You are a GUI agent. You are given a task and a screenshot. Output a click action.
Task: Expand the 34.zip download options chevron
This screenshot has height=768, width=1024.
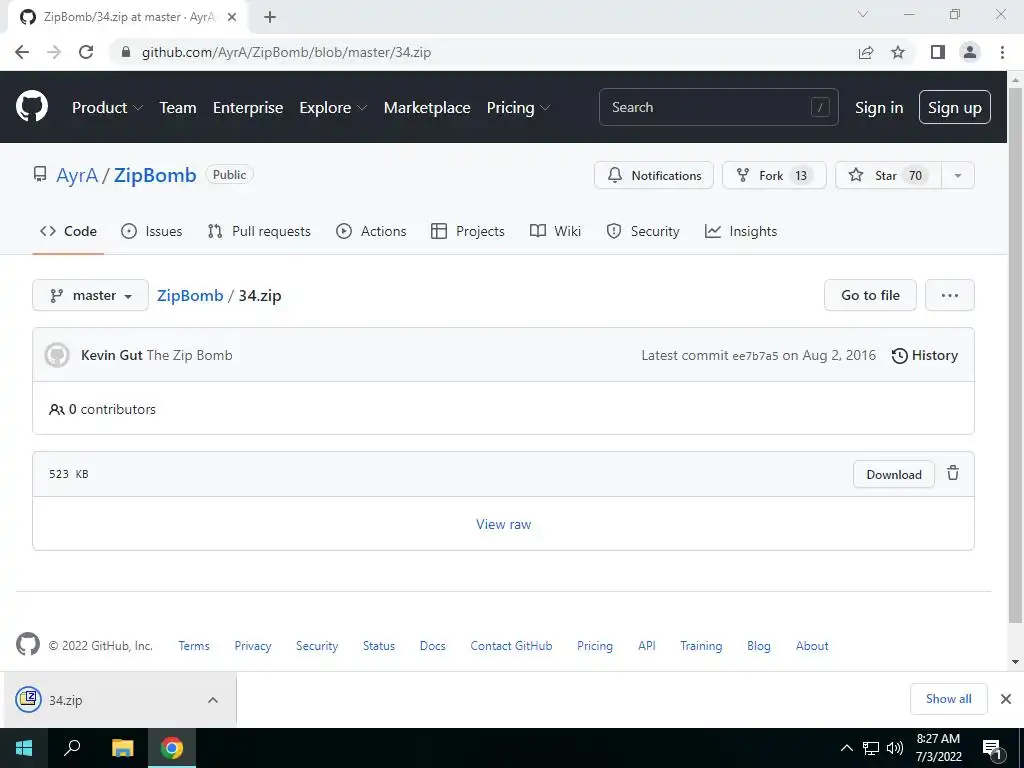(x=213, y=700)
